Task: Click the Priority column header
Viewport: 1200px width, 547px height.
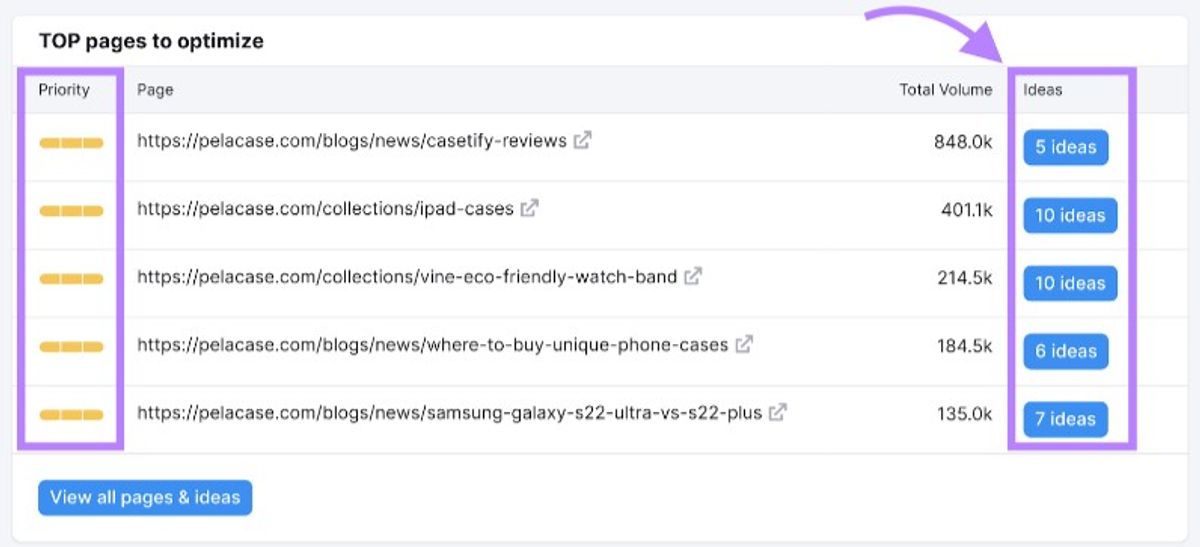Action: [x=64, y=90]
